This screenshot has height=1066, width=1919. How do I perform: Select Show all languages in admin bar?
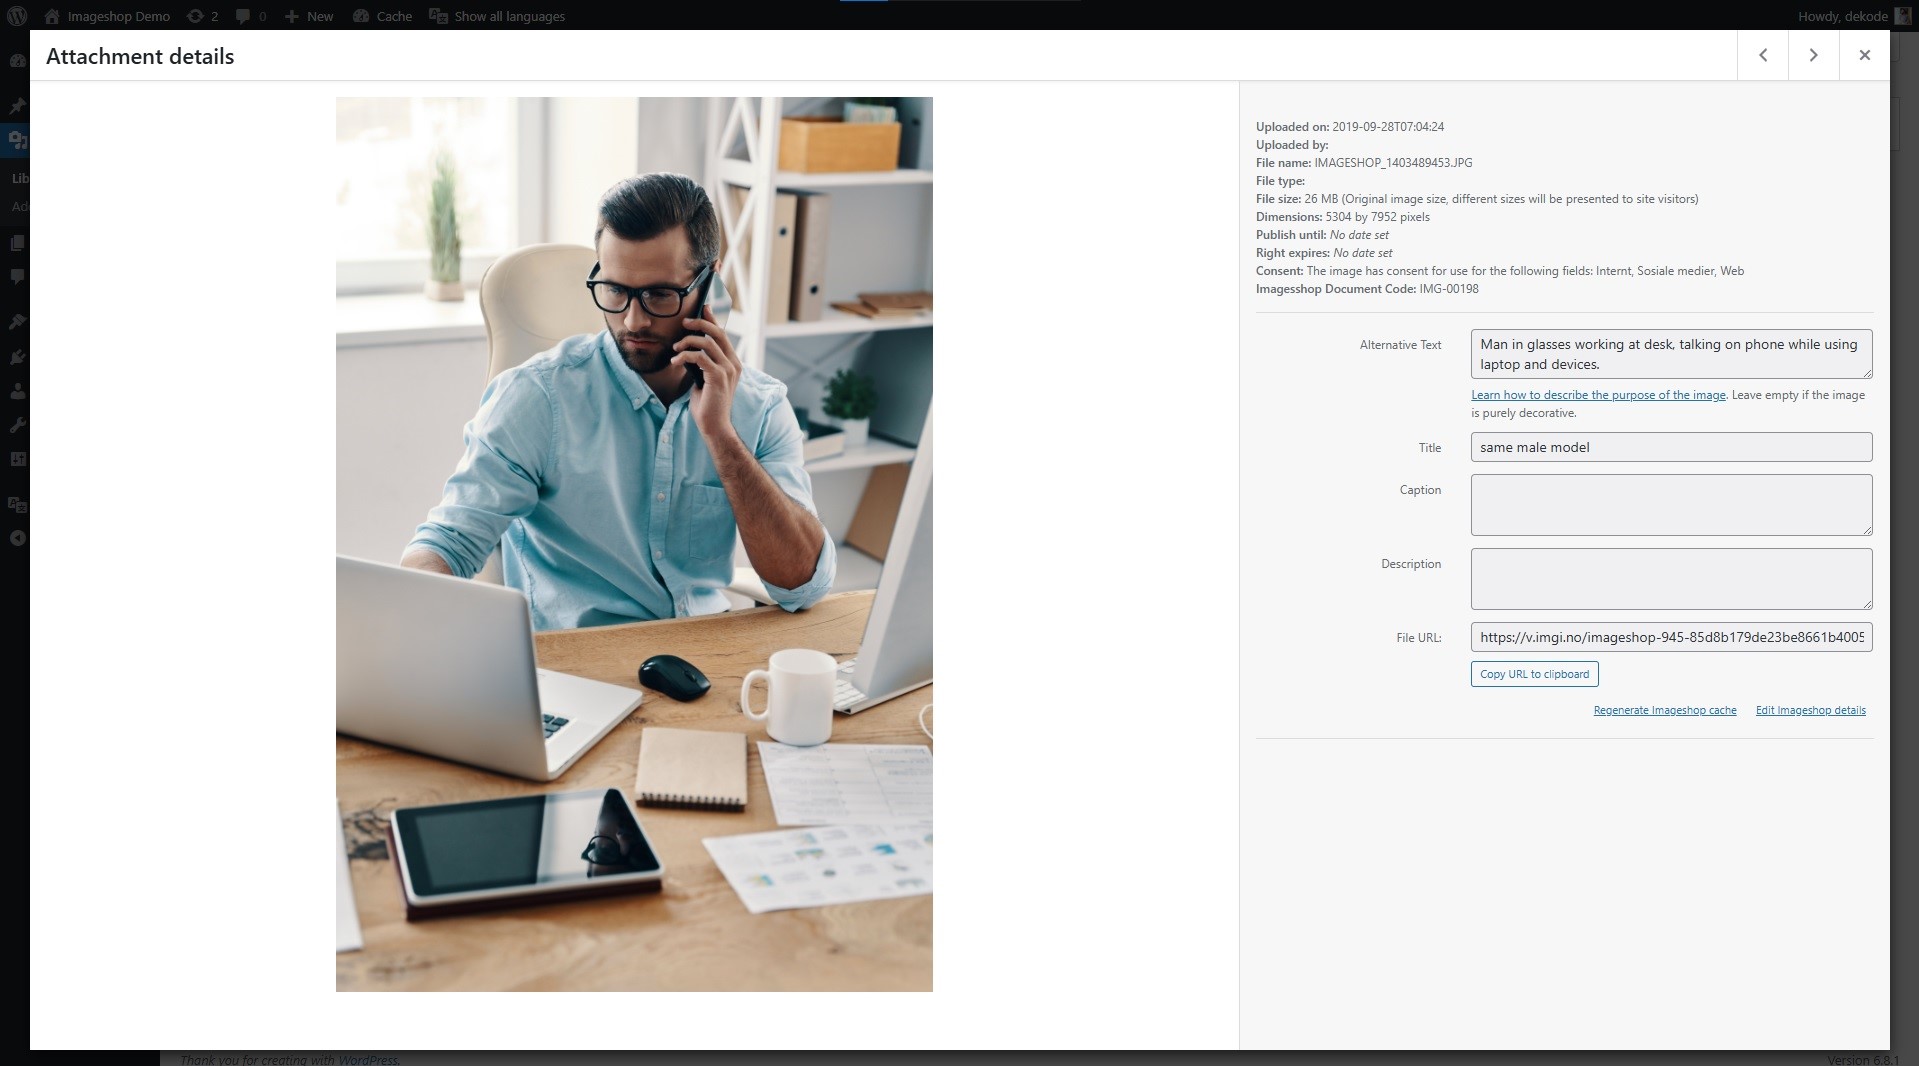click(x=497, y=16)
